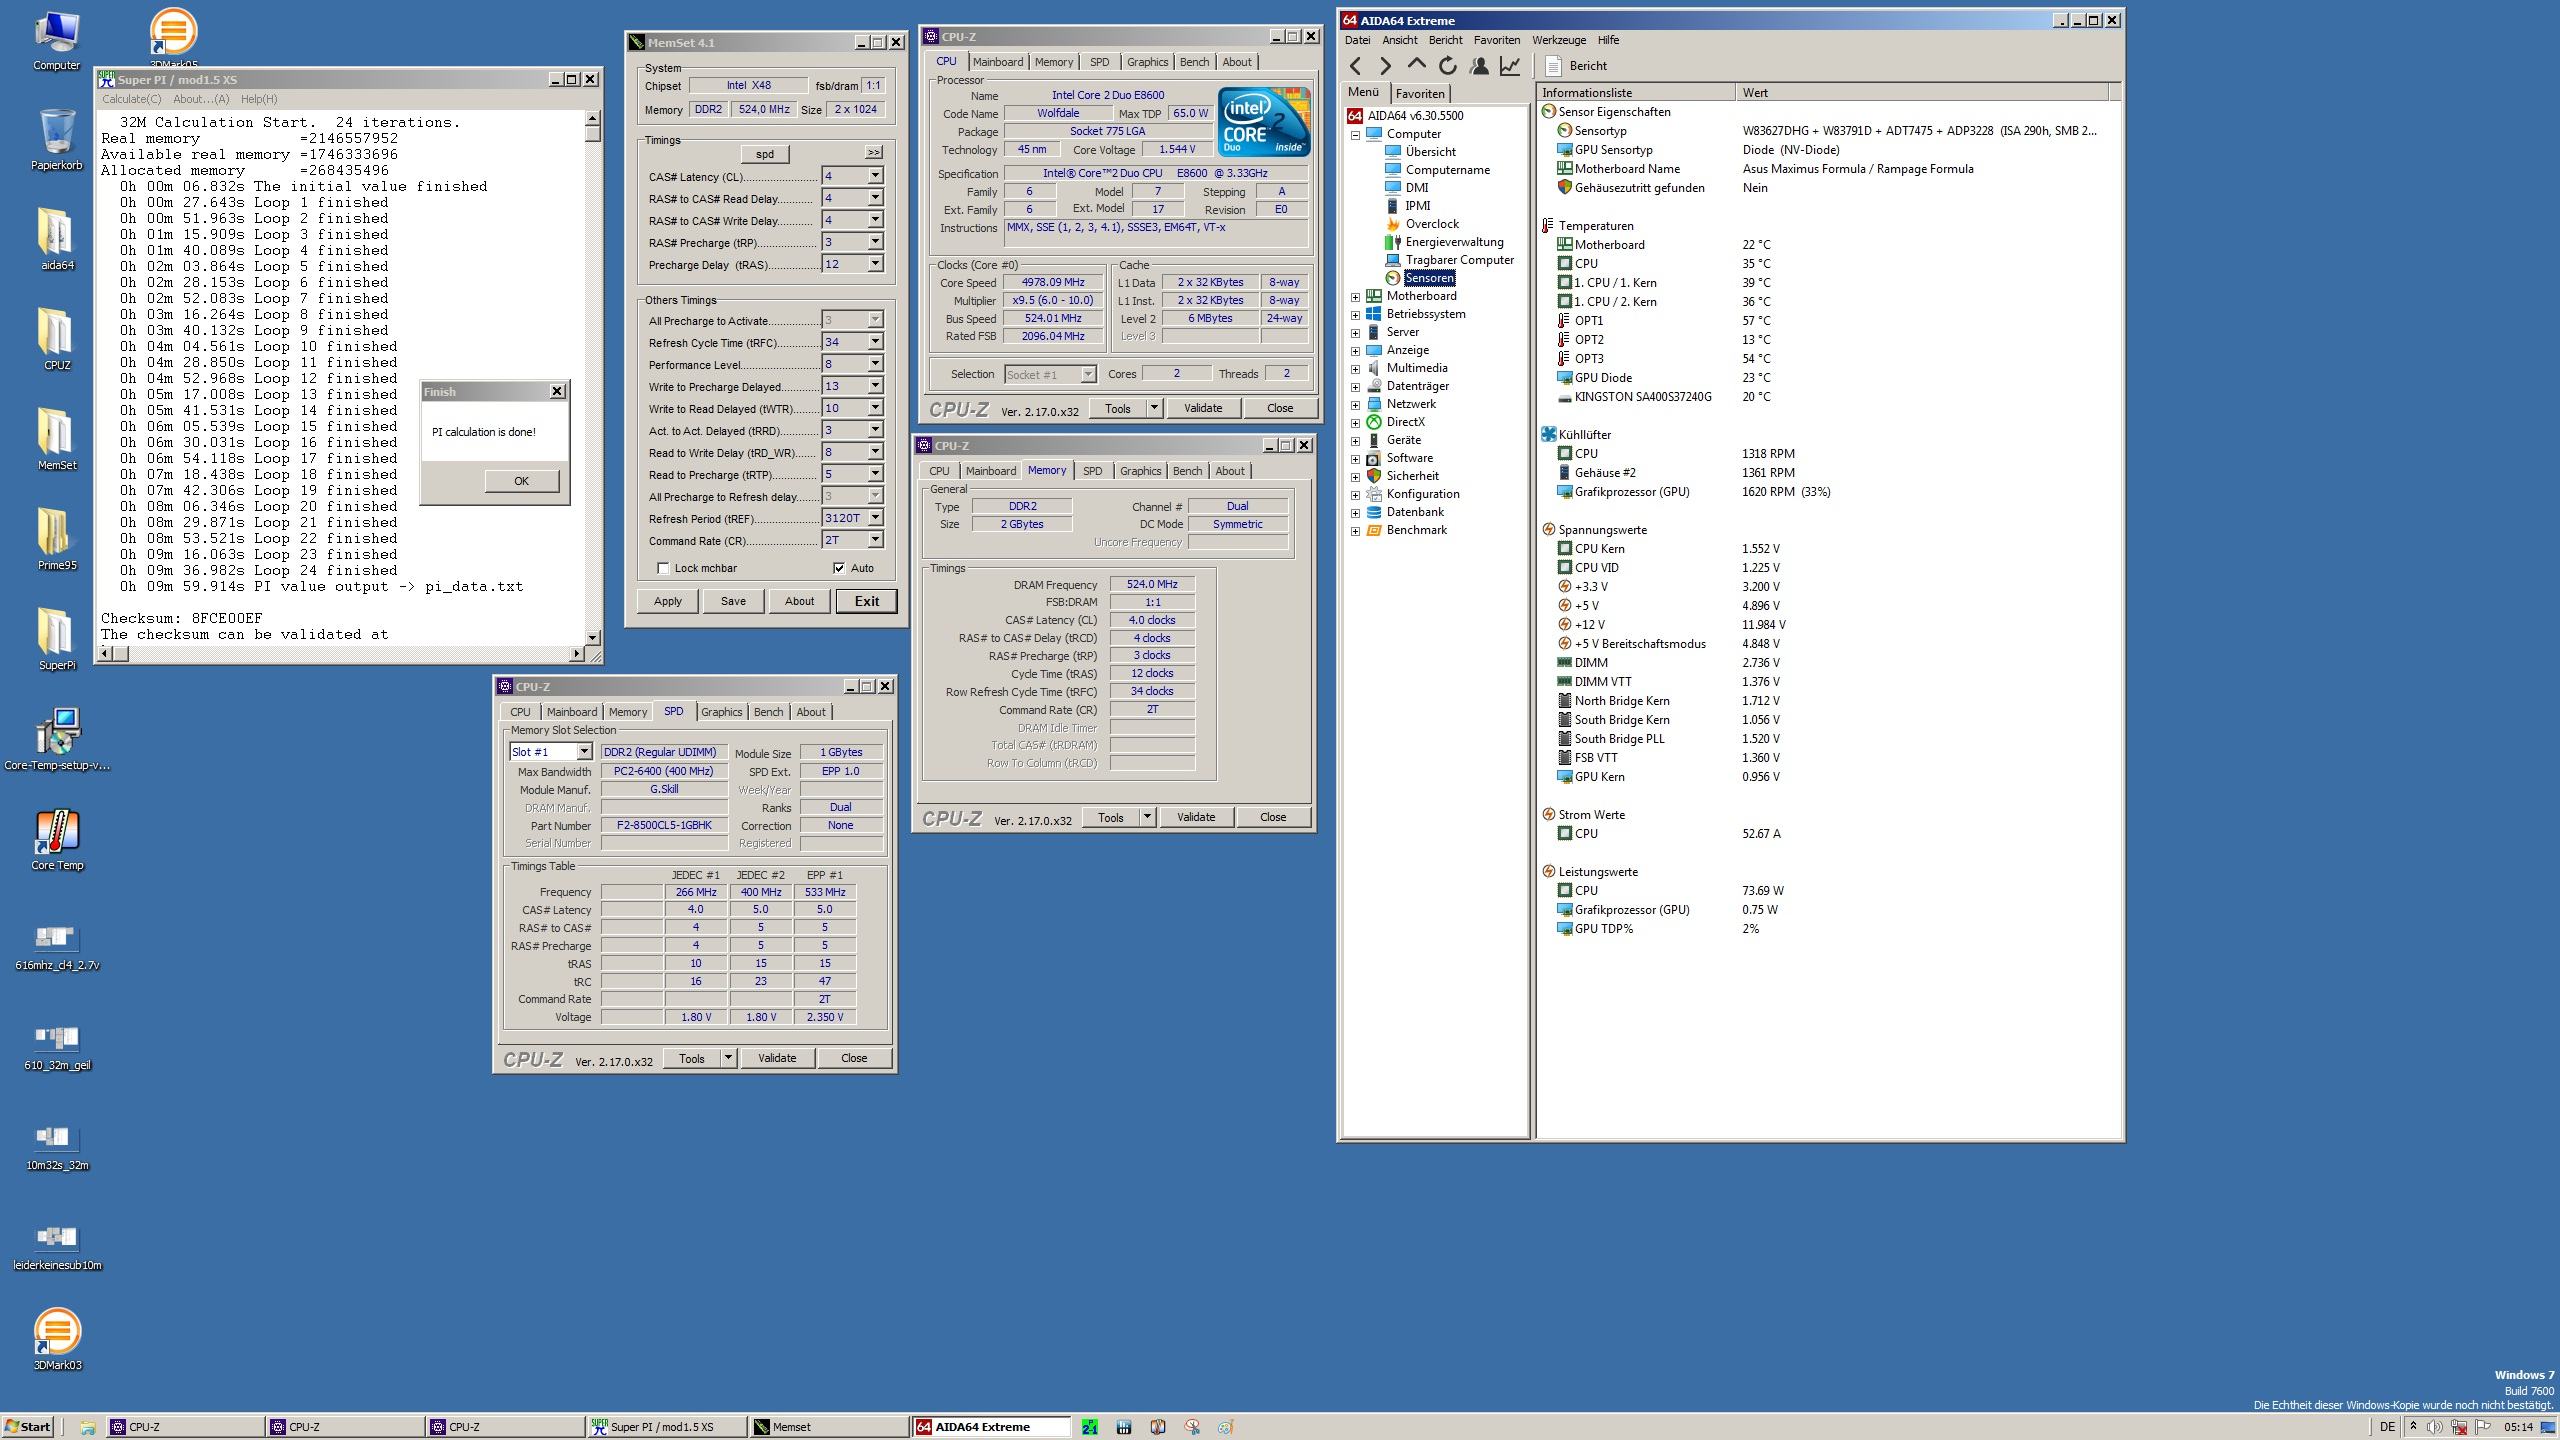Click the AIDA64 user profile toolbar icon
2560x1440 pixels.
point(1479,66)
